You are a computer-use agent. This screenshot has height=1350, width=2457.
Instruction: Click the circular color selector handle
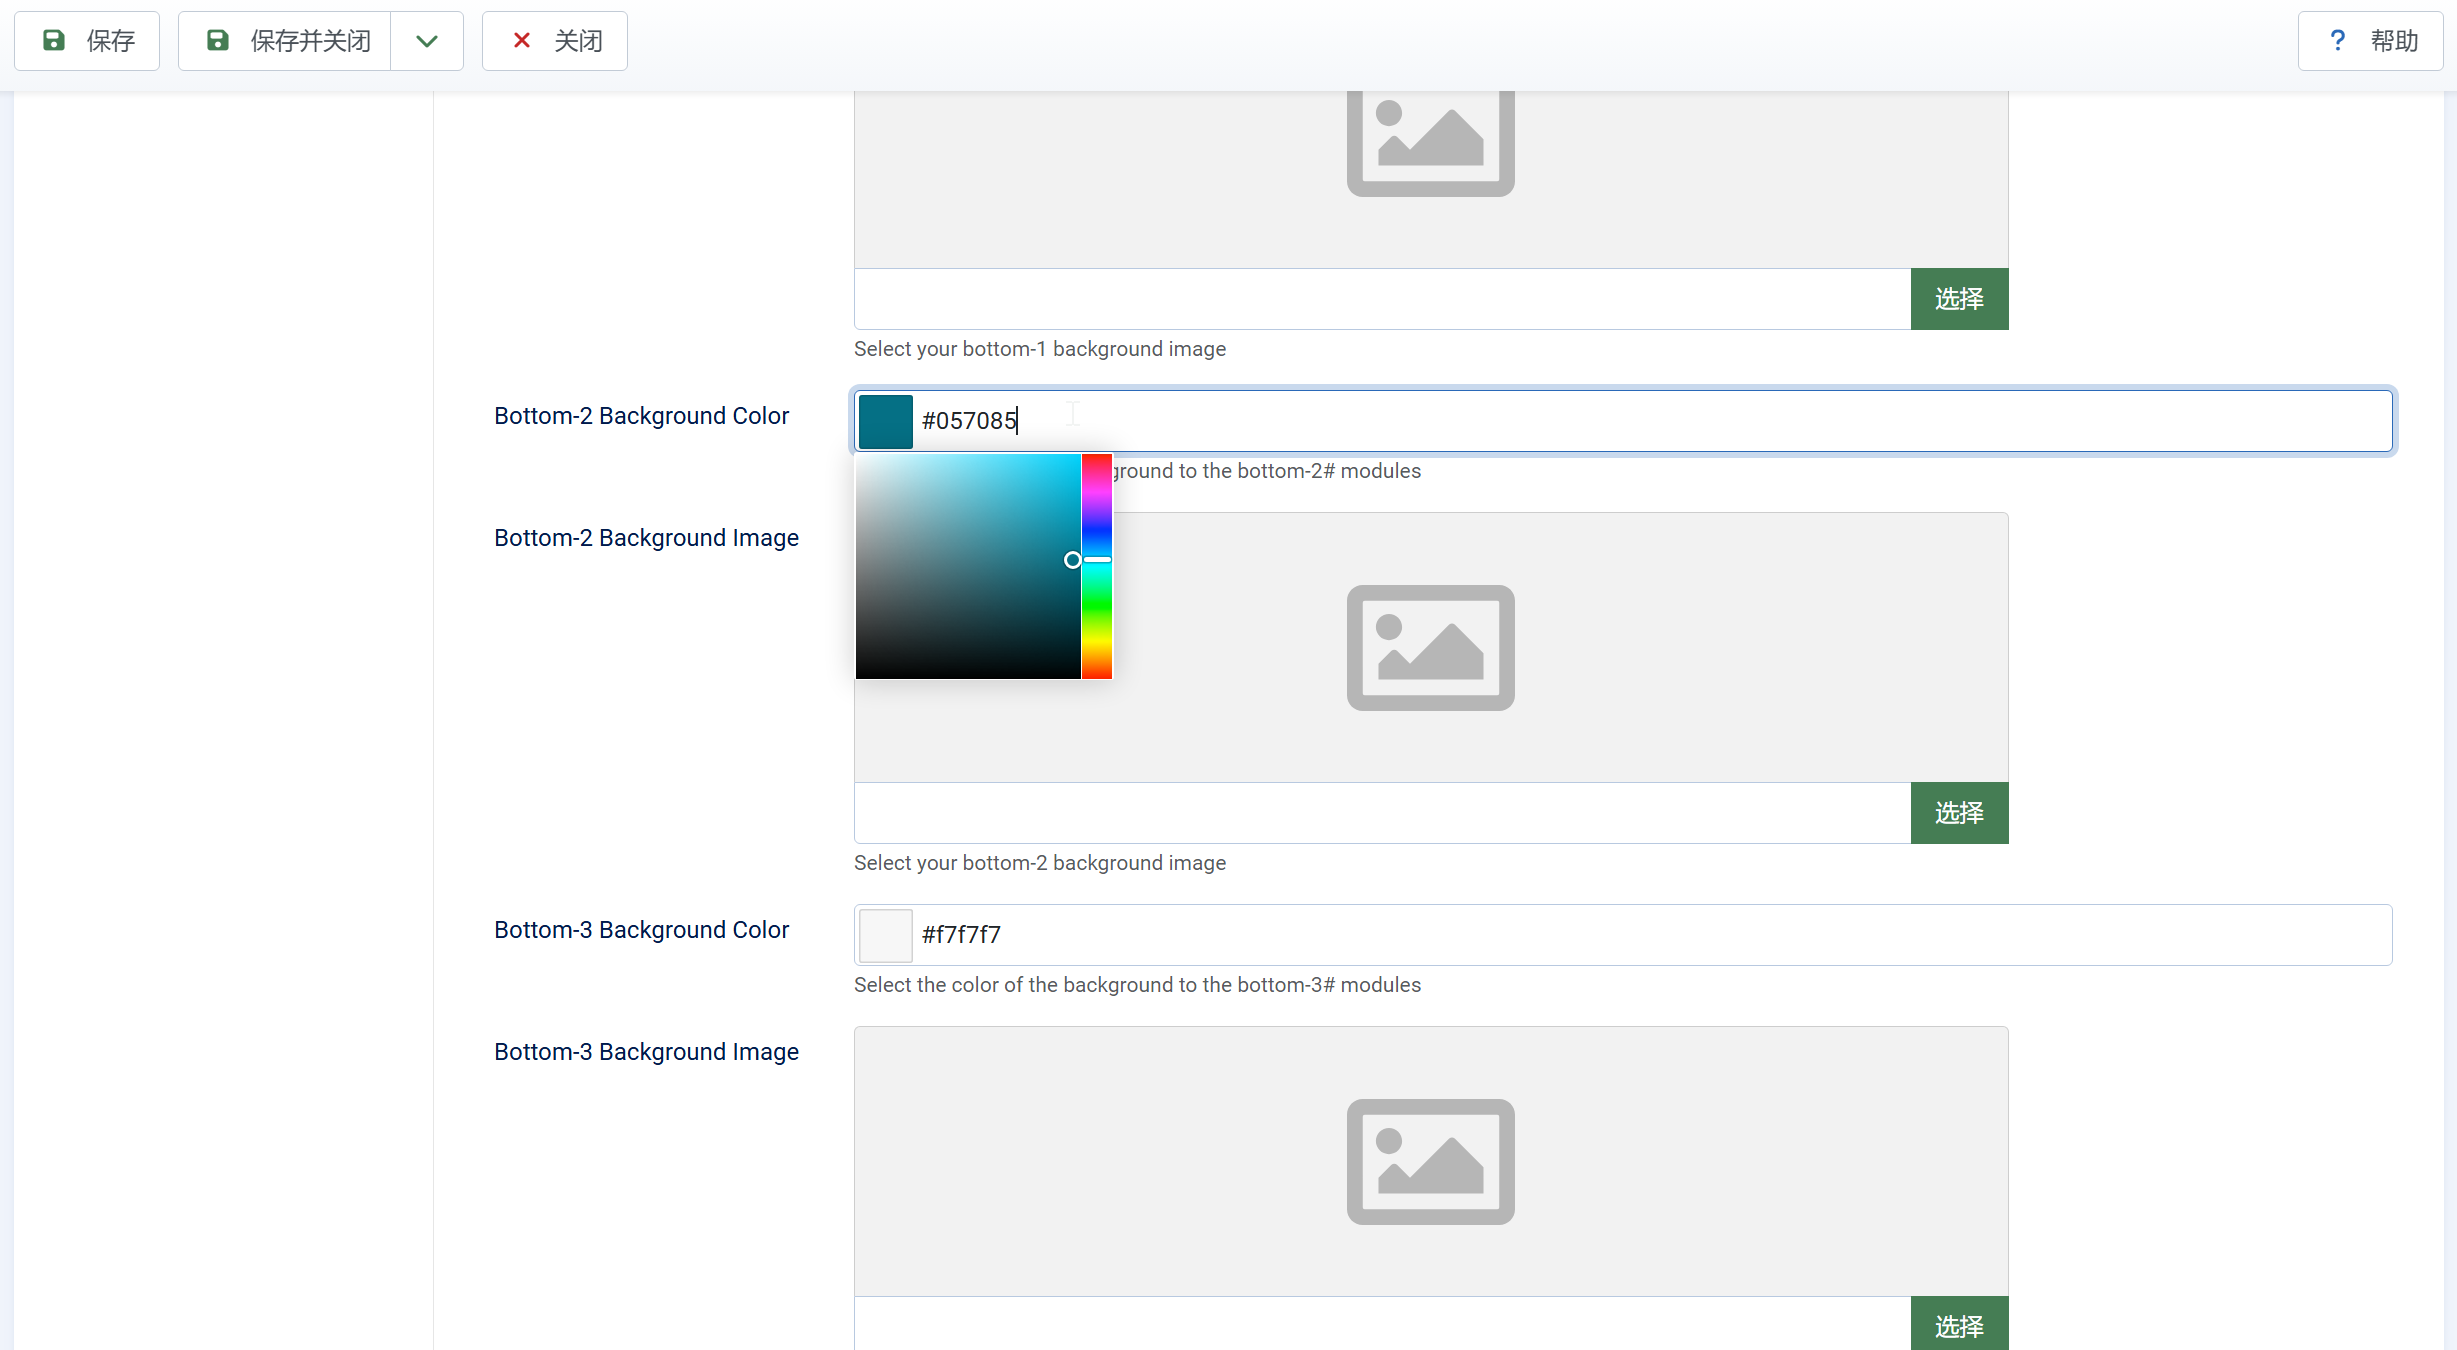pos(1072,560)
